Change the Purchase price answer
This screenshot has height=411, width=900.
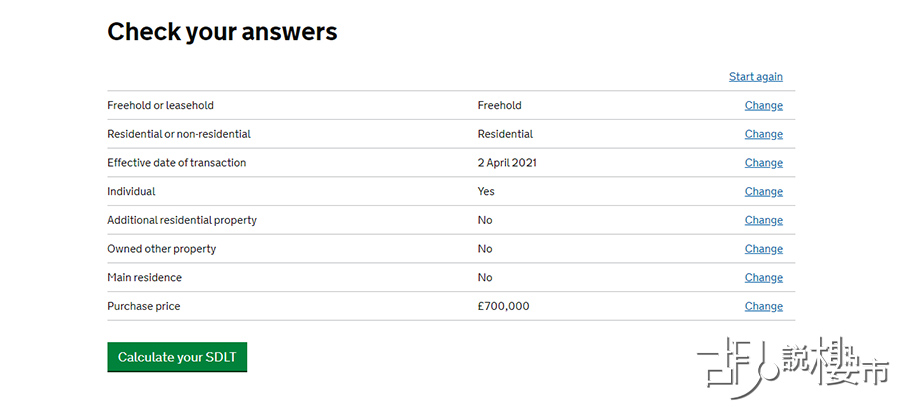tap(763, 306)
